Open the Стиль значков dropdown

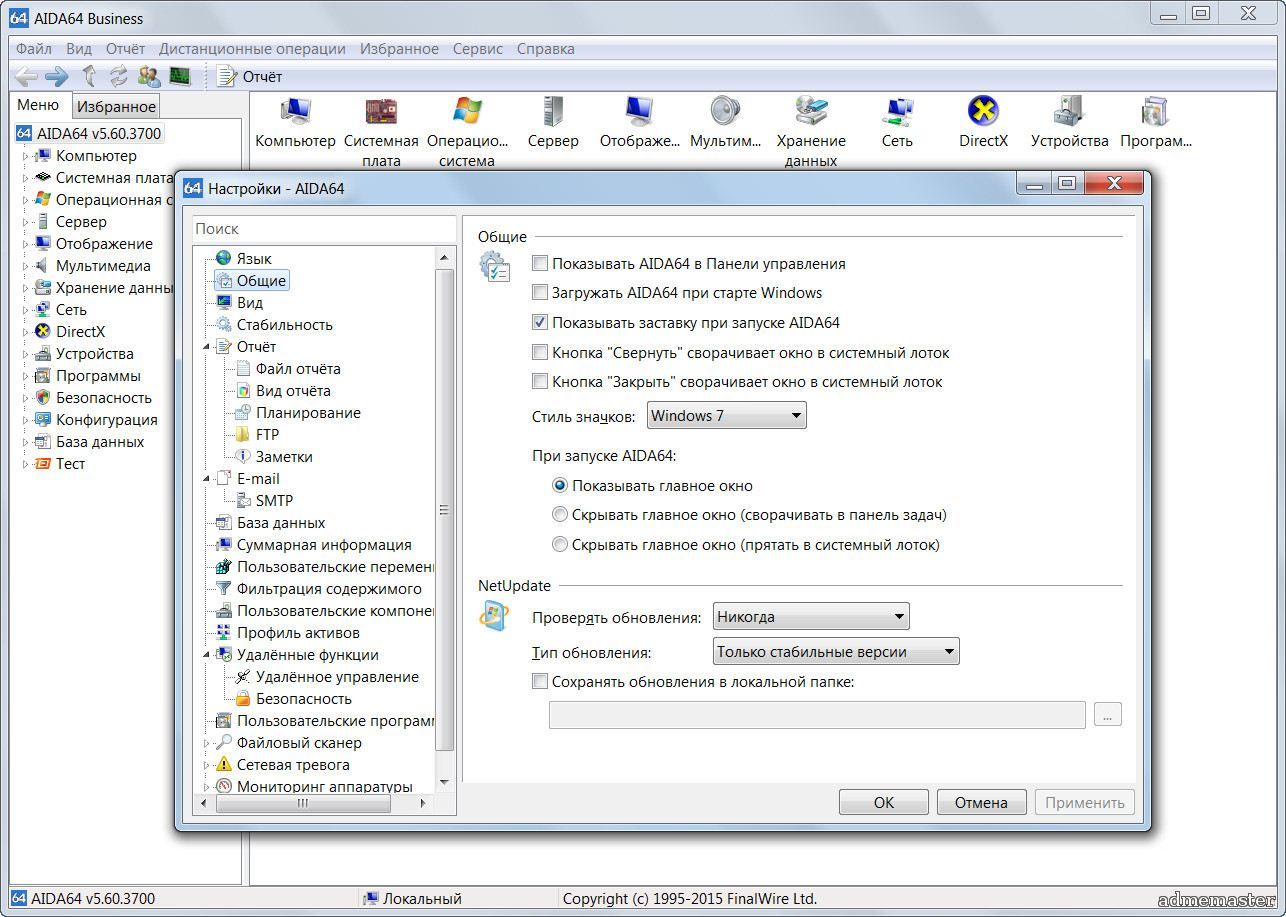726,416
